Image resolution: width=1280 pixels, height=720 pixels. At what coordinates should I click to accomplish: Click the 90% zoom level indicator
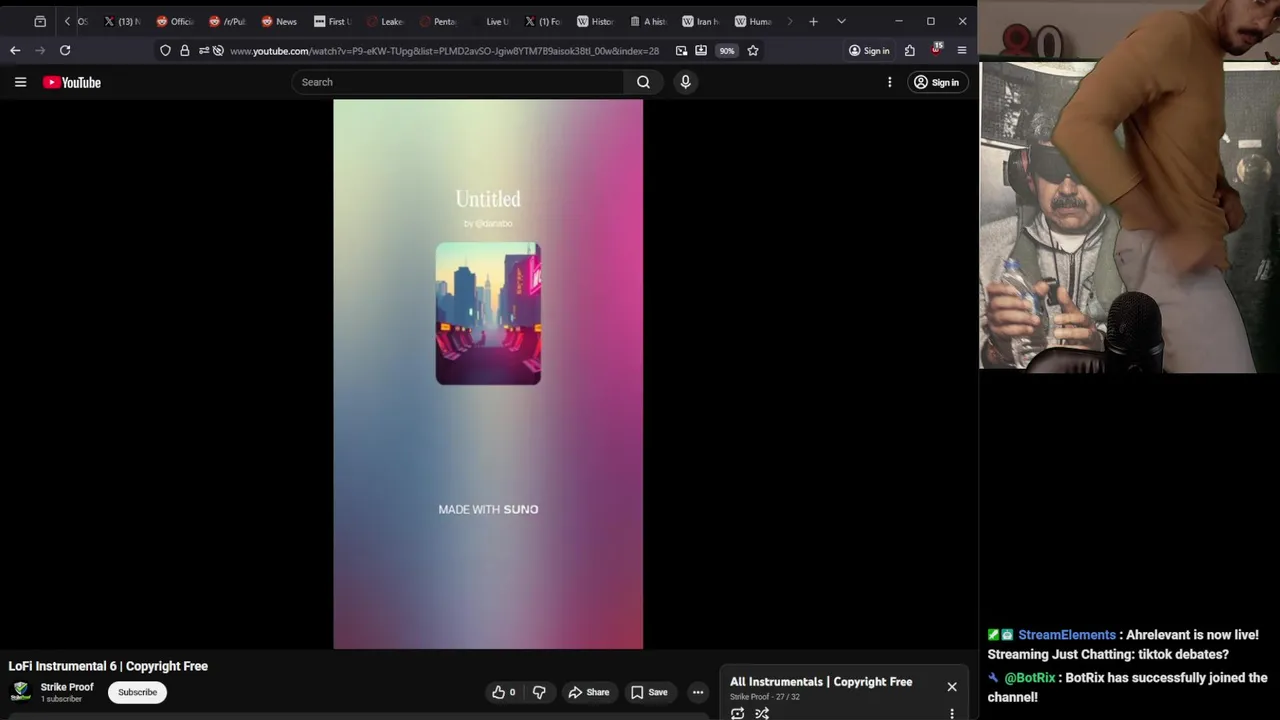[727, 50]
